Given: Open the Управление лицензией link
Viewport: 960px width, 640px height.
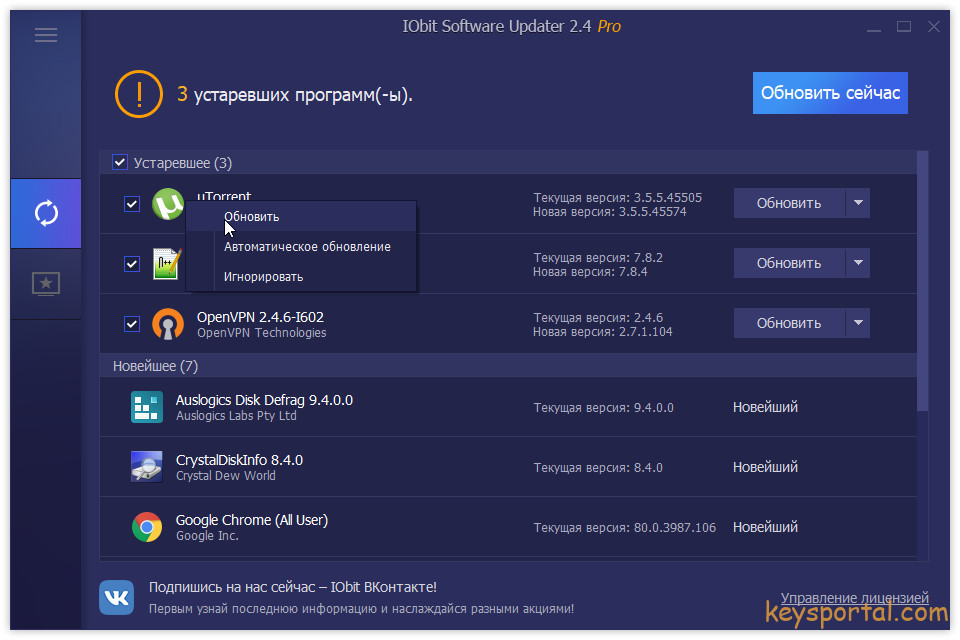Looking at the screenshot, I should [854, 598].
